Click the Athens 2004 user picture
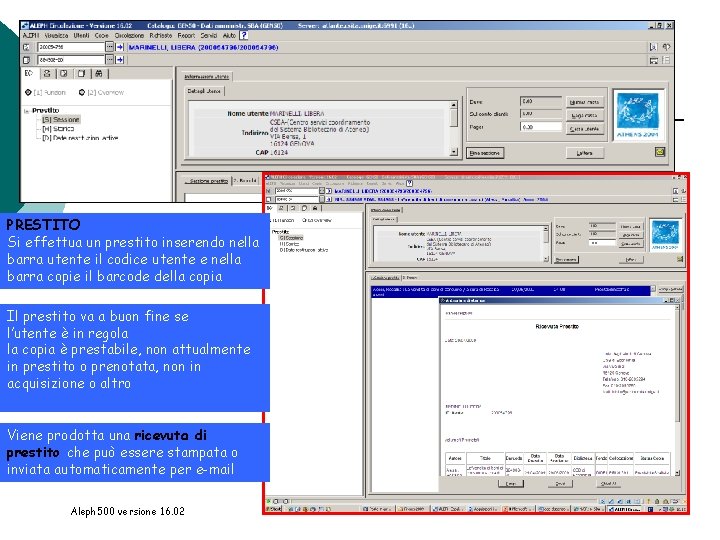 click(638, 115)
